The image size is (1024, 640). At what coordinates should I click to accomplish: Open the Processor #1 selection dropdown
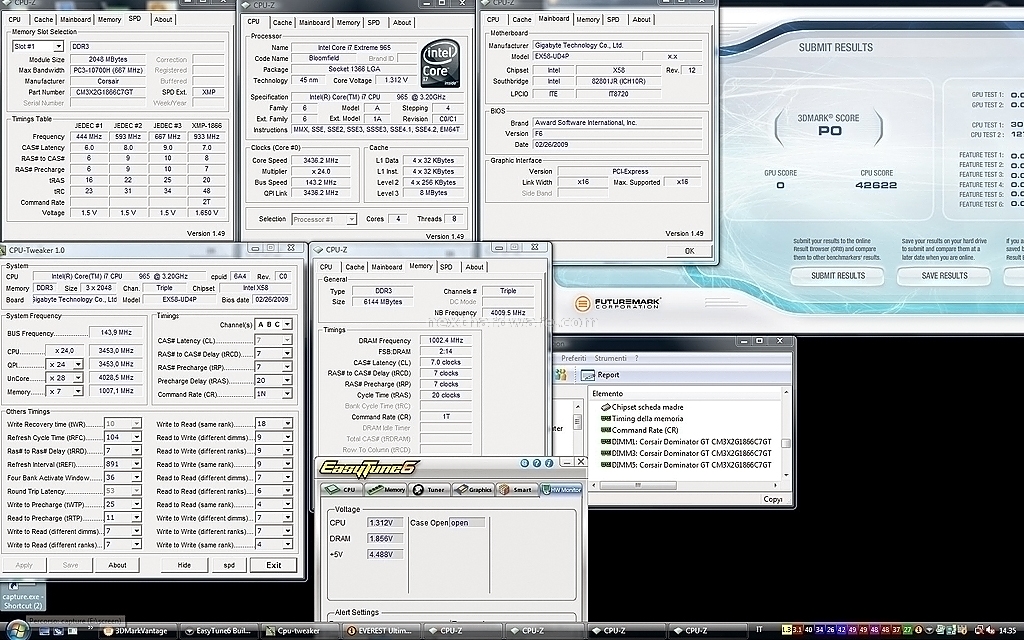[324, 219]
